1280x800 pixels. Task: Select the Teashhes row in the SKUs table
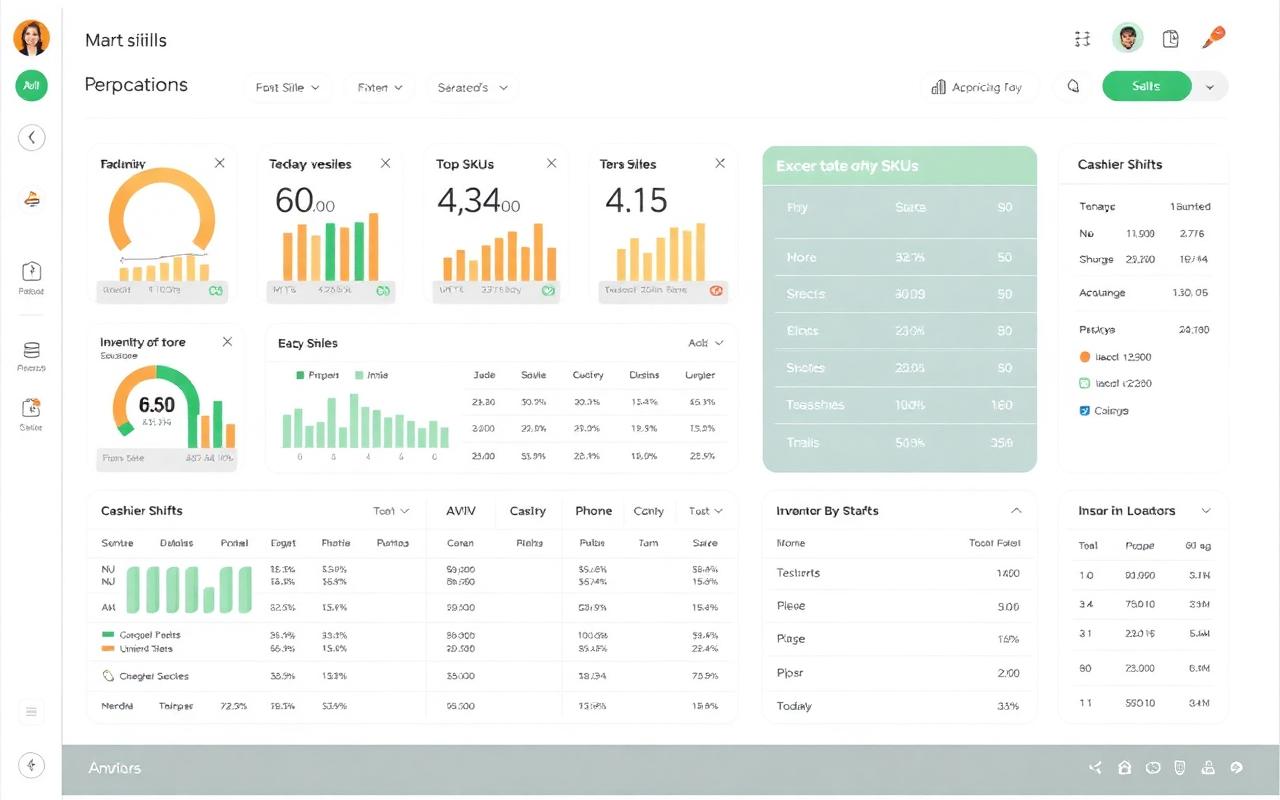(x=899, y=405)
